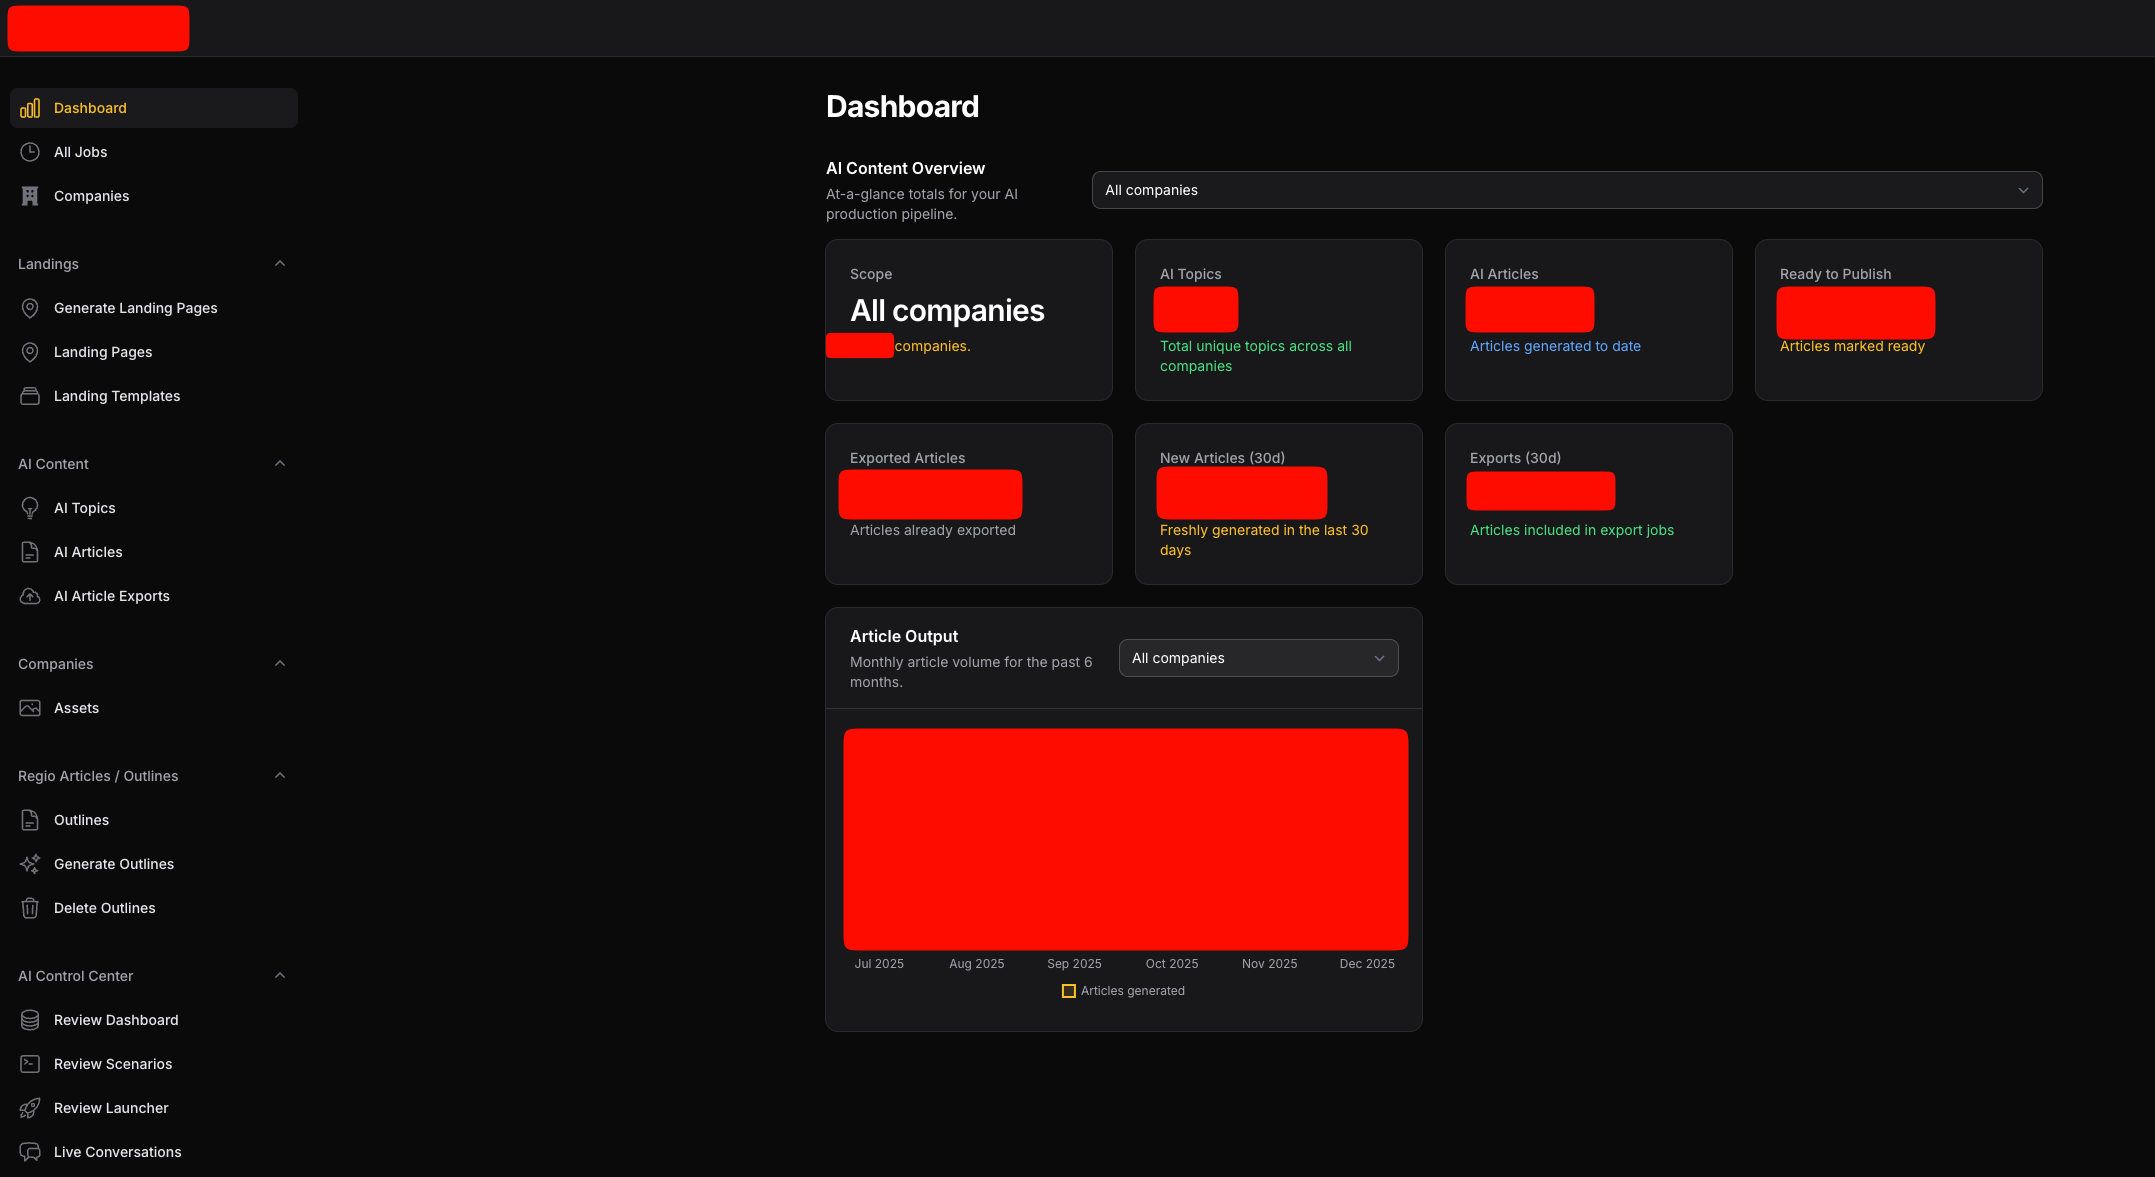This screenshot has width=2155, height=1177.
Task: Click the Articles generated to date link
Action: [x=1555, y=345]
